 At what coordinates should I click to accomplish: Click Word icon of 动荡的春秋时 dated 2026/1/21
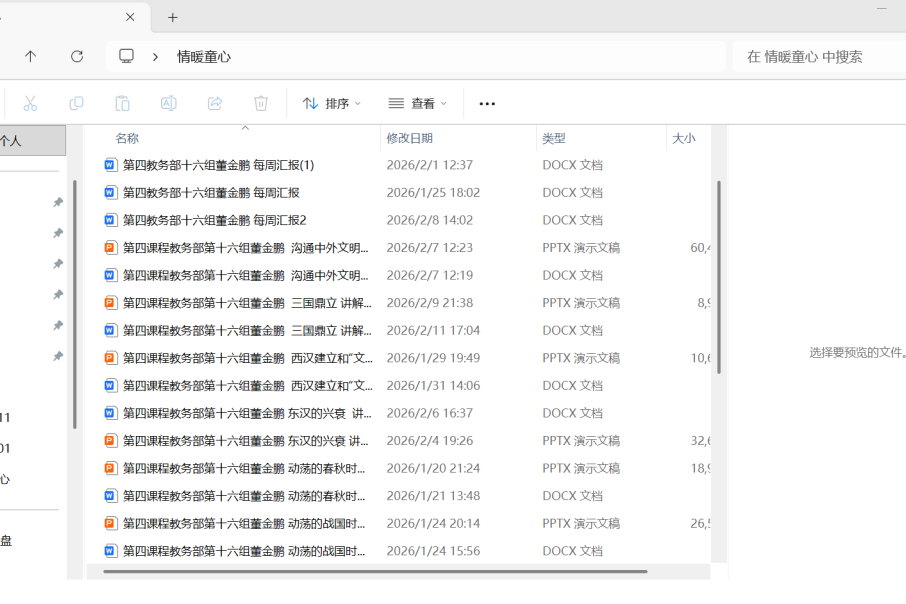click(110, 496)
